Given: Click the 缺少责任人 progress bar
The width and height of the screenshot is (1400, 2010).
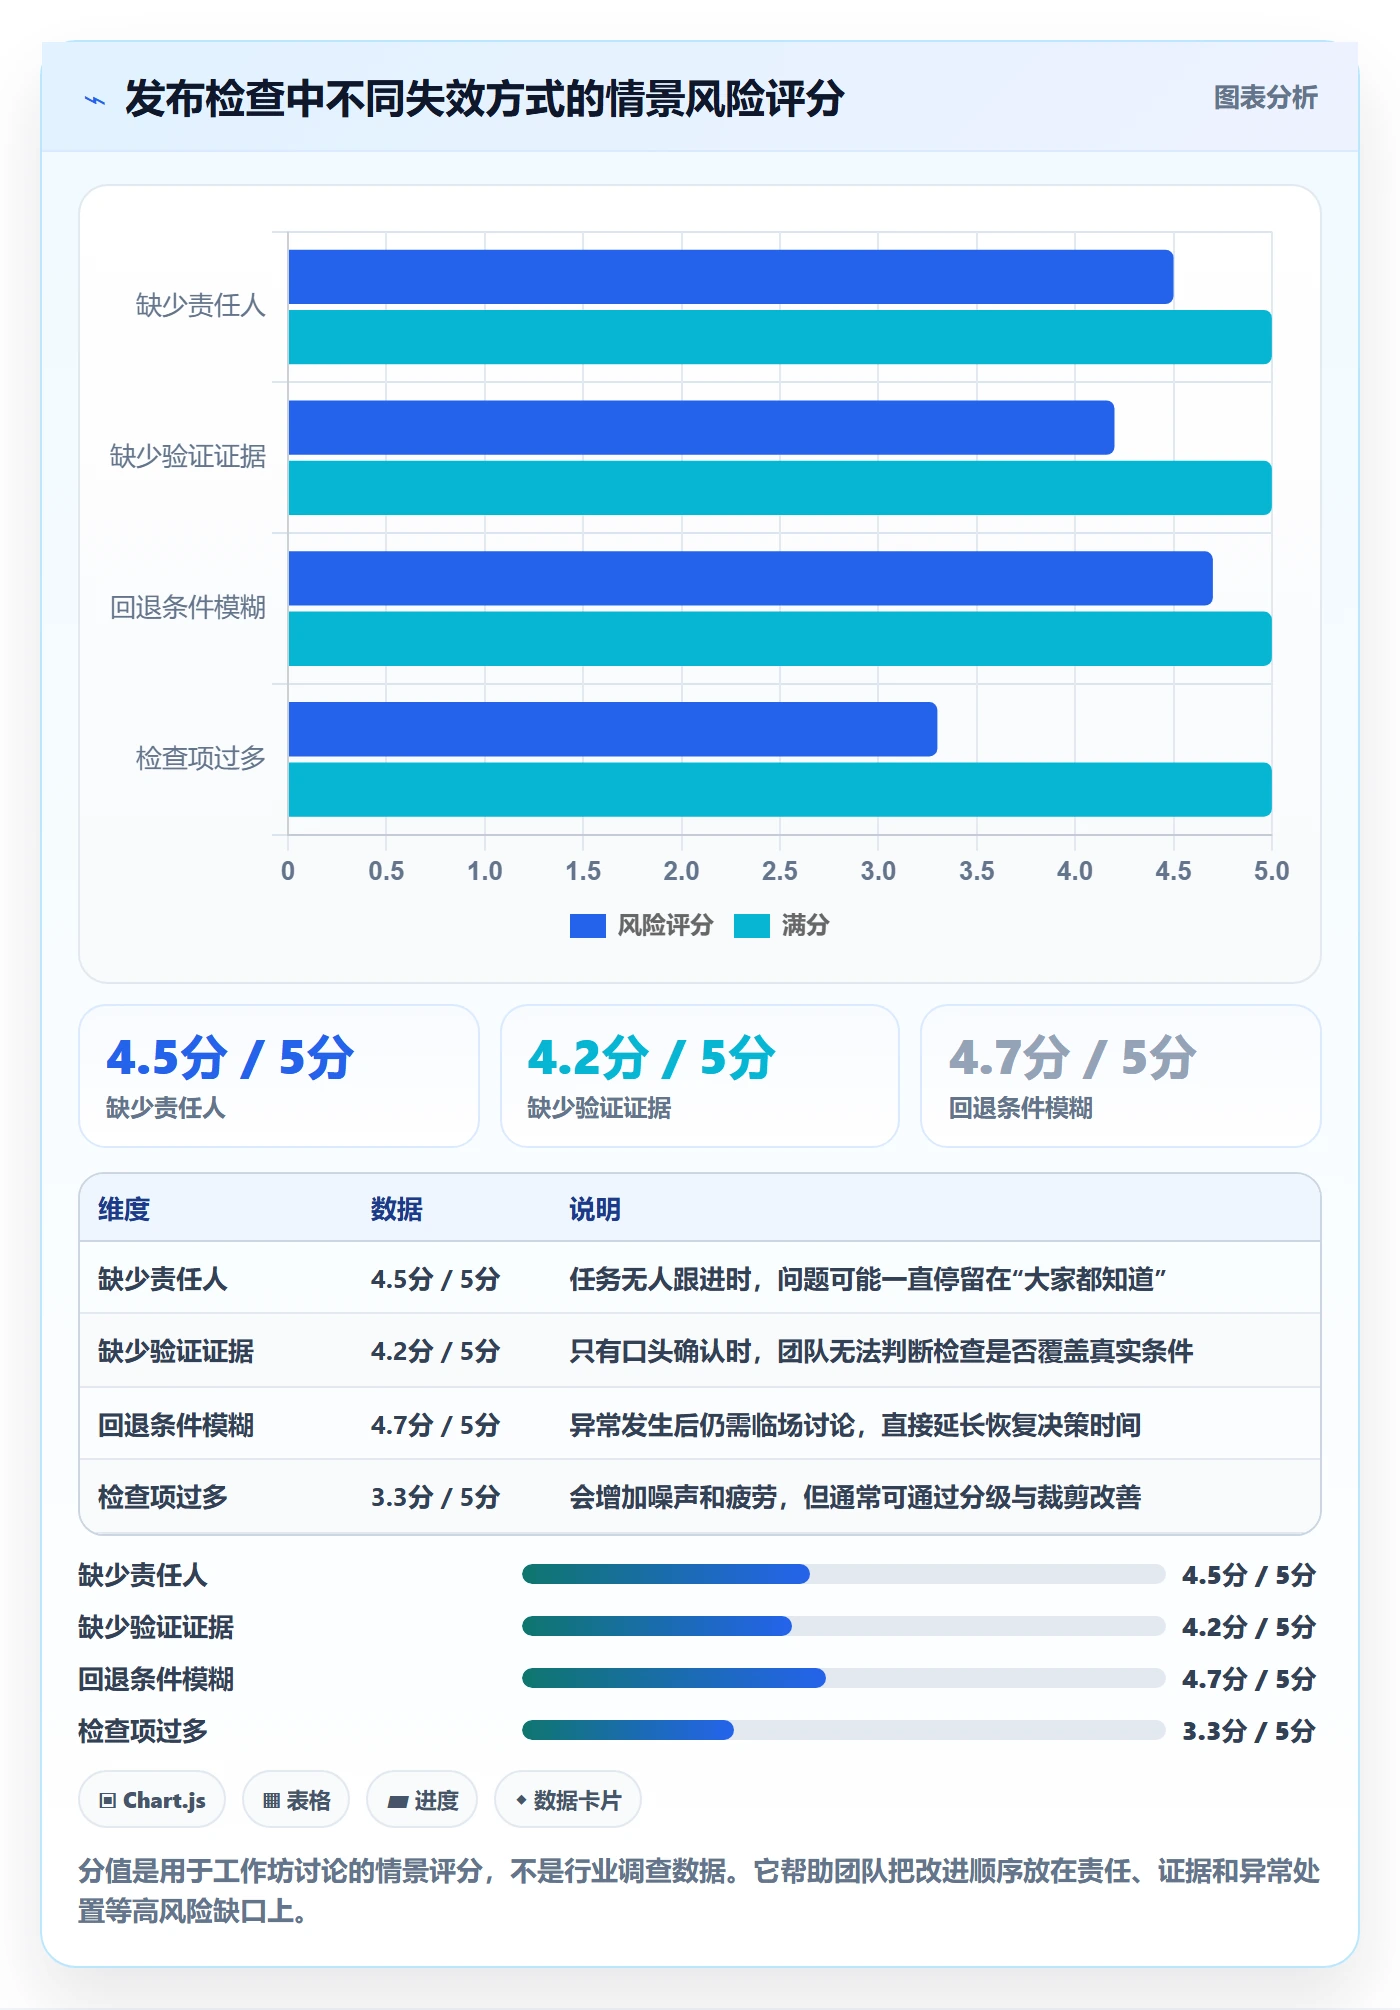Looking at the screenshot, I should coord(843,1574).
